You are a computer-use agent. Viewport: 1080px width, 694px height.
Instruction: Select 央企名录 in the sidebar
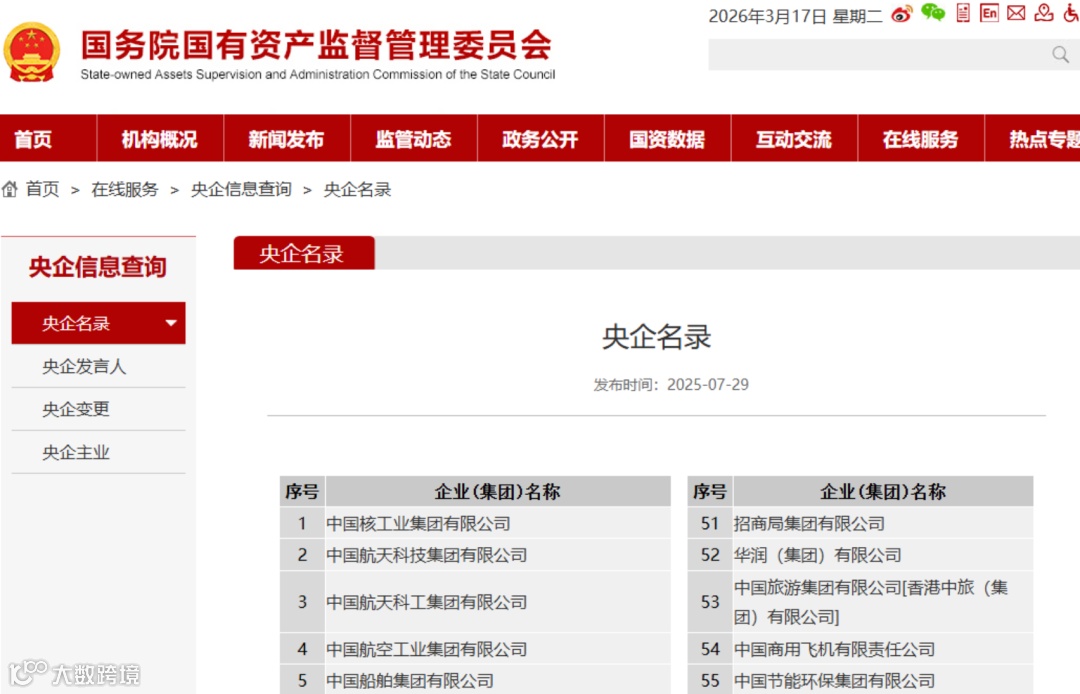click(x=98, y=323)
